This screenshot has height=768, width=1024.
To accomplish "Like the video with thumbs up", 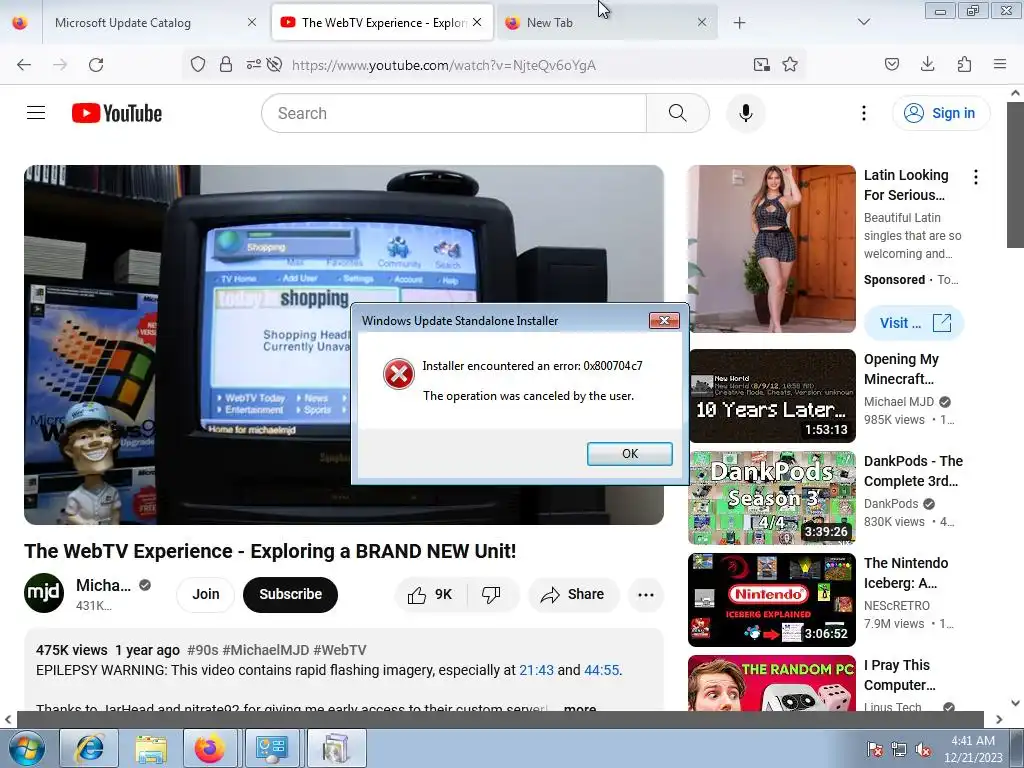I will [430, 594].
